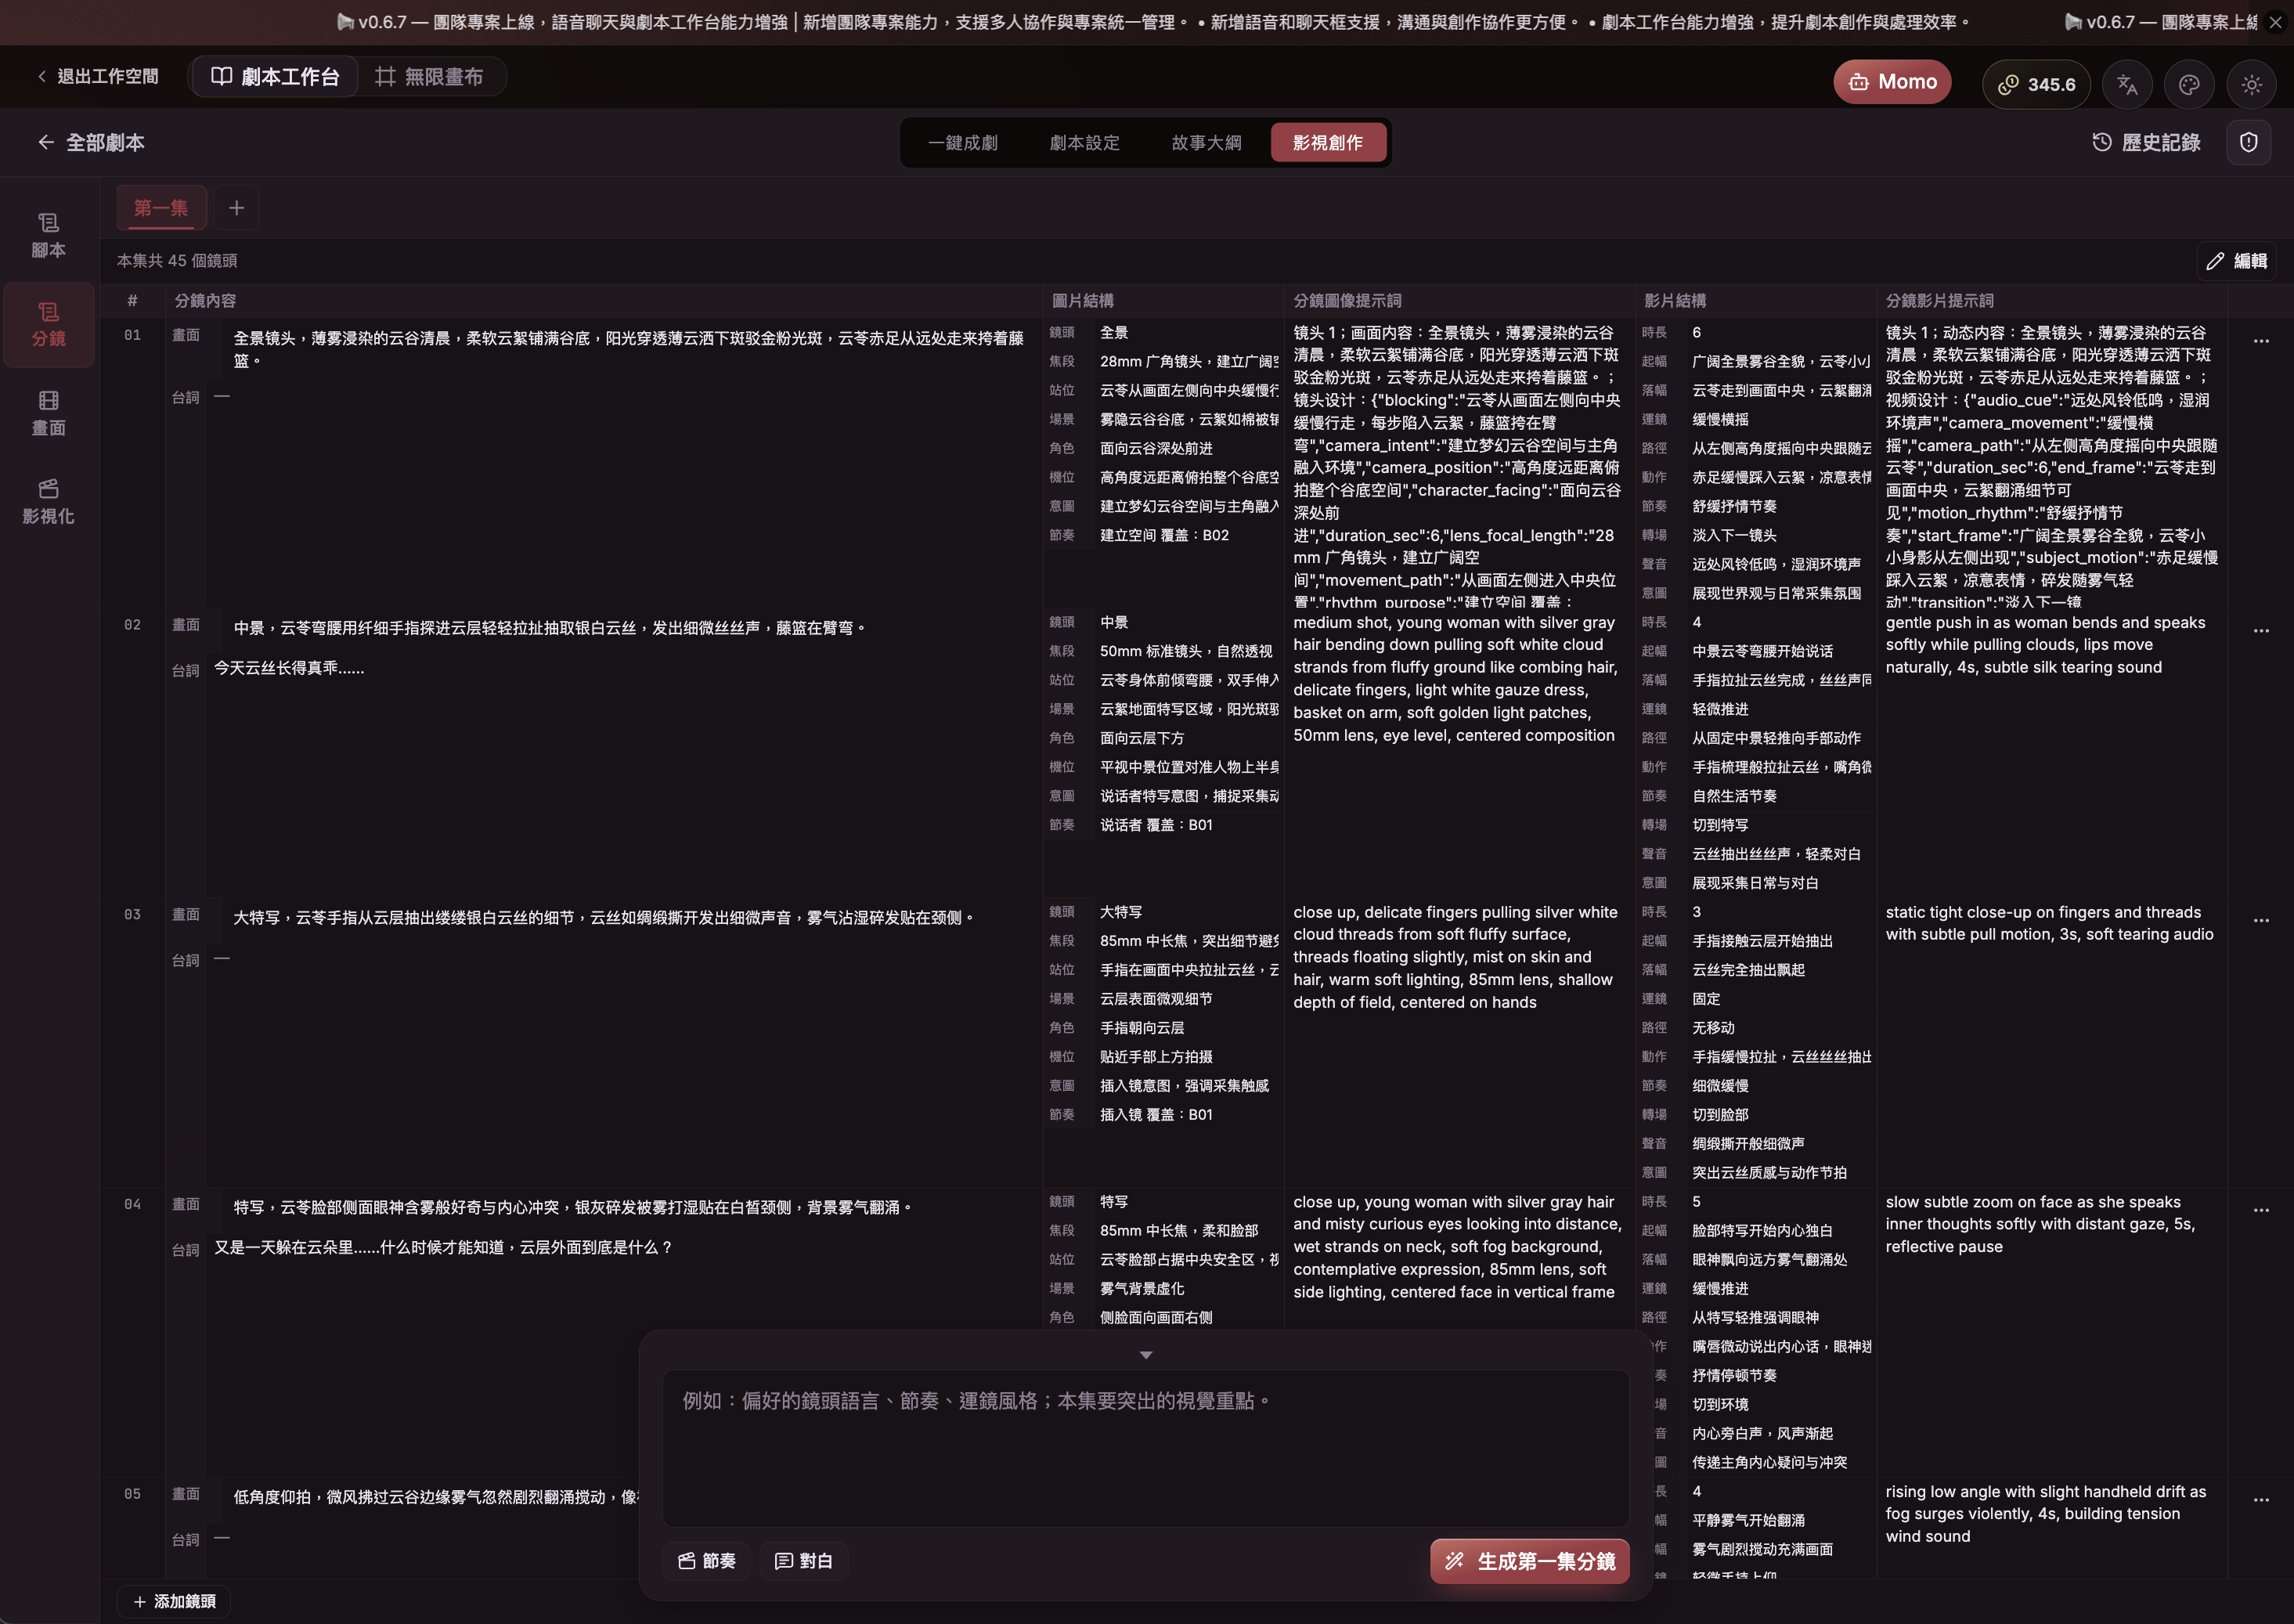Open the 畫面 sidebar section
Viewport: 2294px width, 1624px height.
48,413
